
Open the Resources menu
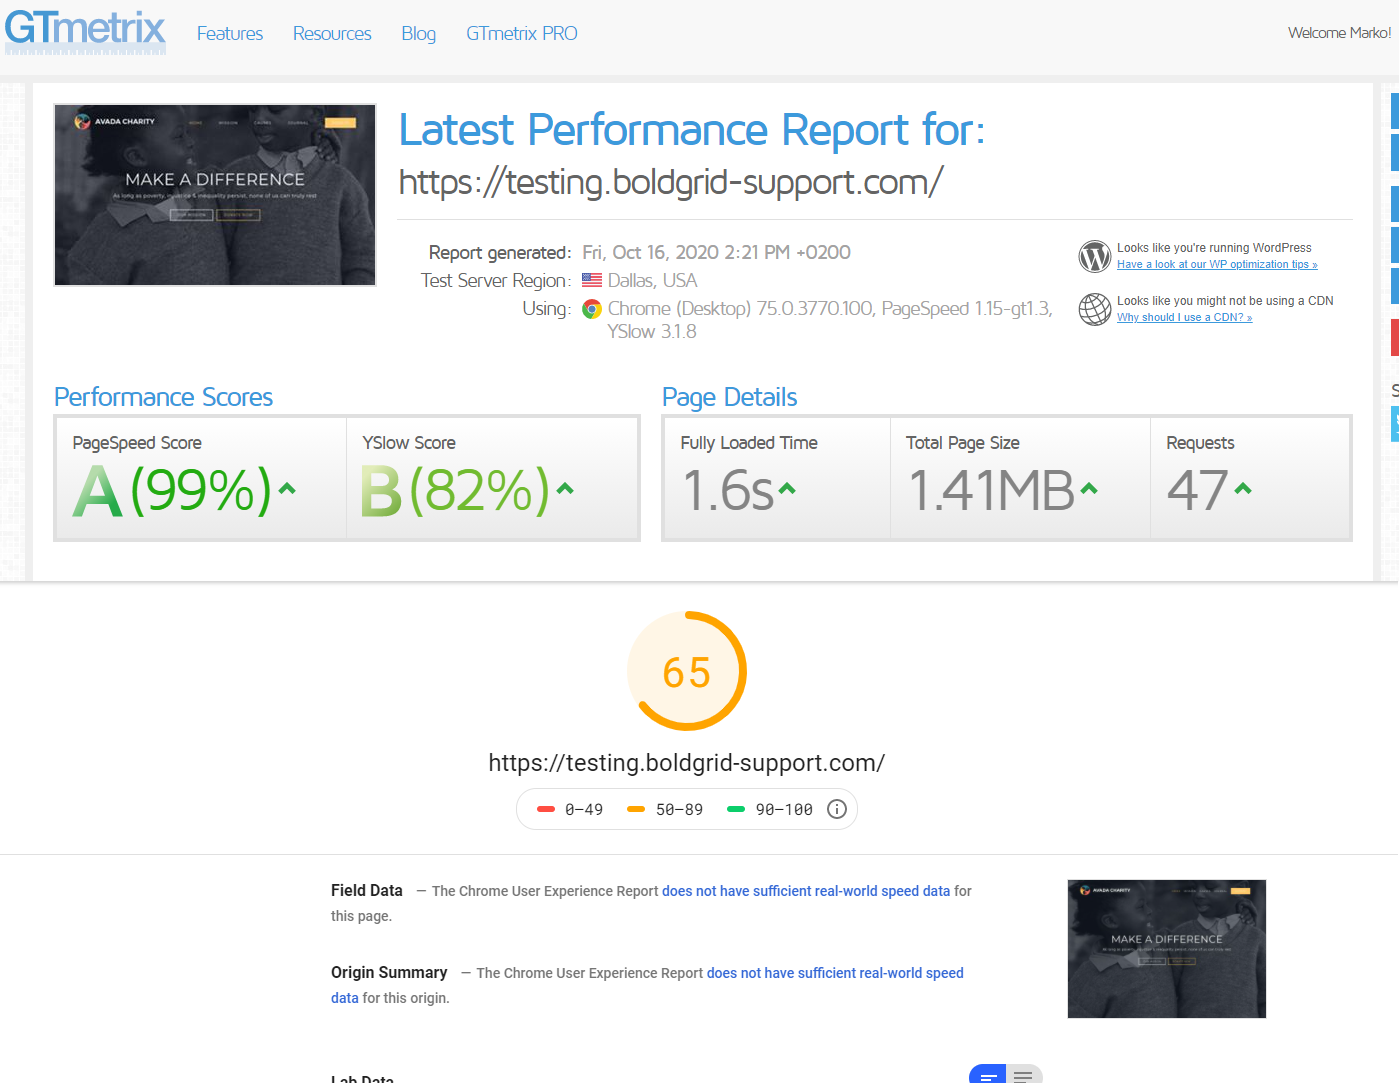point(332,33)
